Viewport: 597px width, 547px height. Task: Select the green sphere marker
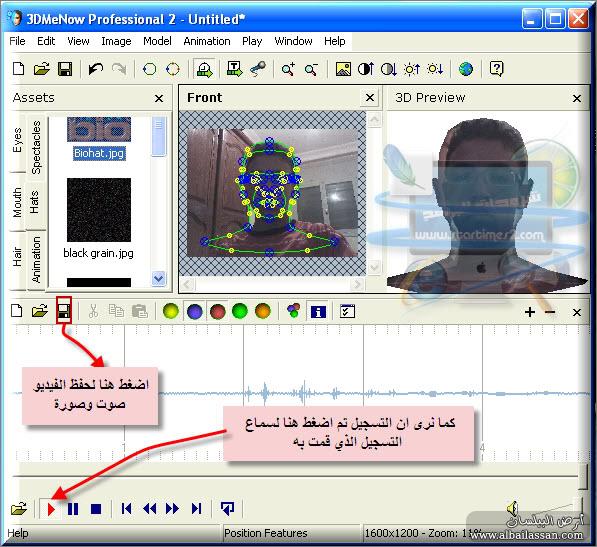coord(240,311)
